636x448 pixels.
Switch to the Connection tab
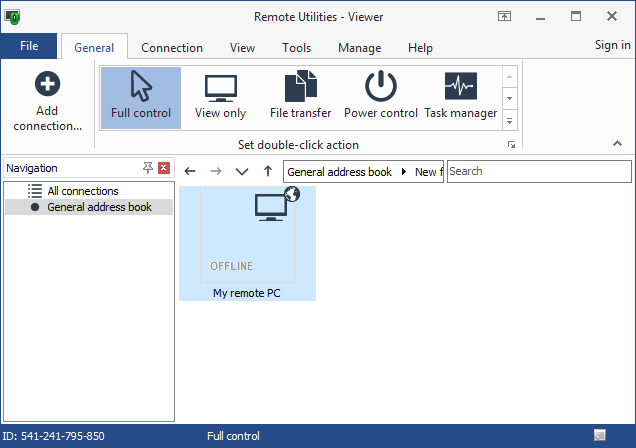click(x=172, y=47)
